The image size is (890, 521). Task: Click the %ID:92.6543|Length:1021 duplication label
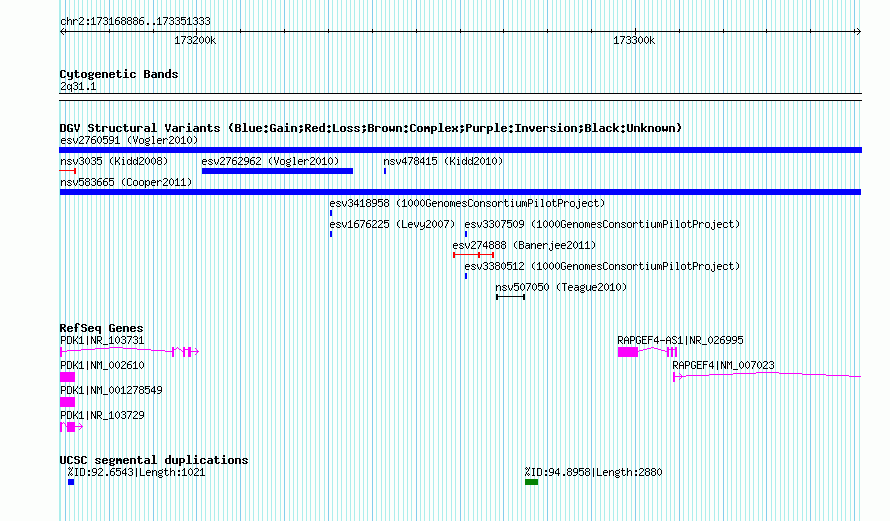coord(136,472)
